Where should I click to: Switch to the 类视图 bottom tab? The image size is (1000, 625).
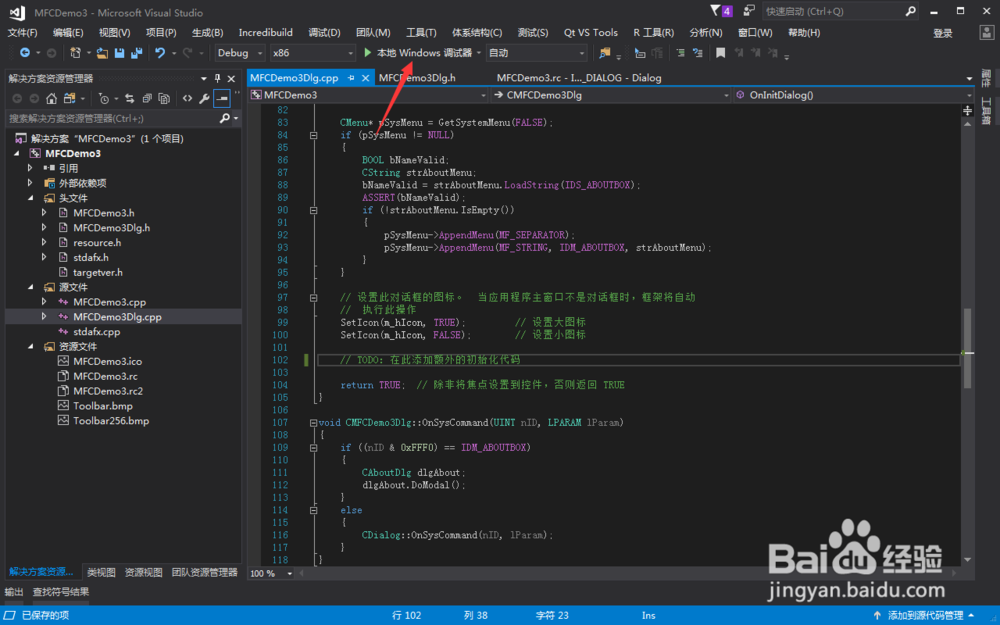click(101, 572)
